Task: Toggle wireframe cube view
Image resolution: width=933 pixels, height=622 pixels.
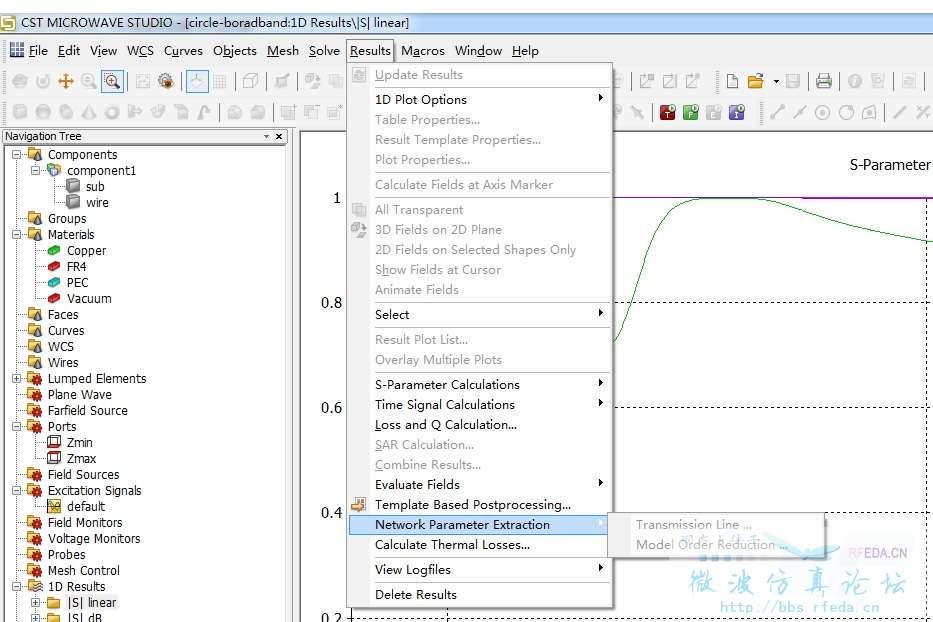Action: tap(251, 81)
